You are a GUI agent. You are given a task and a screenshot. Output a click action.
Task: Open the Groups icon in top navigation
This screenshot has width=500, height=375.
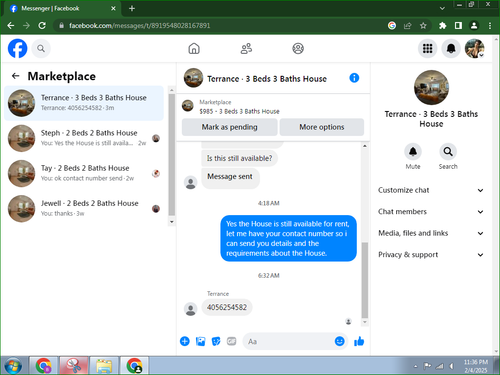click(x=298, y=49)
